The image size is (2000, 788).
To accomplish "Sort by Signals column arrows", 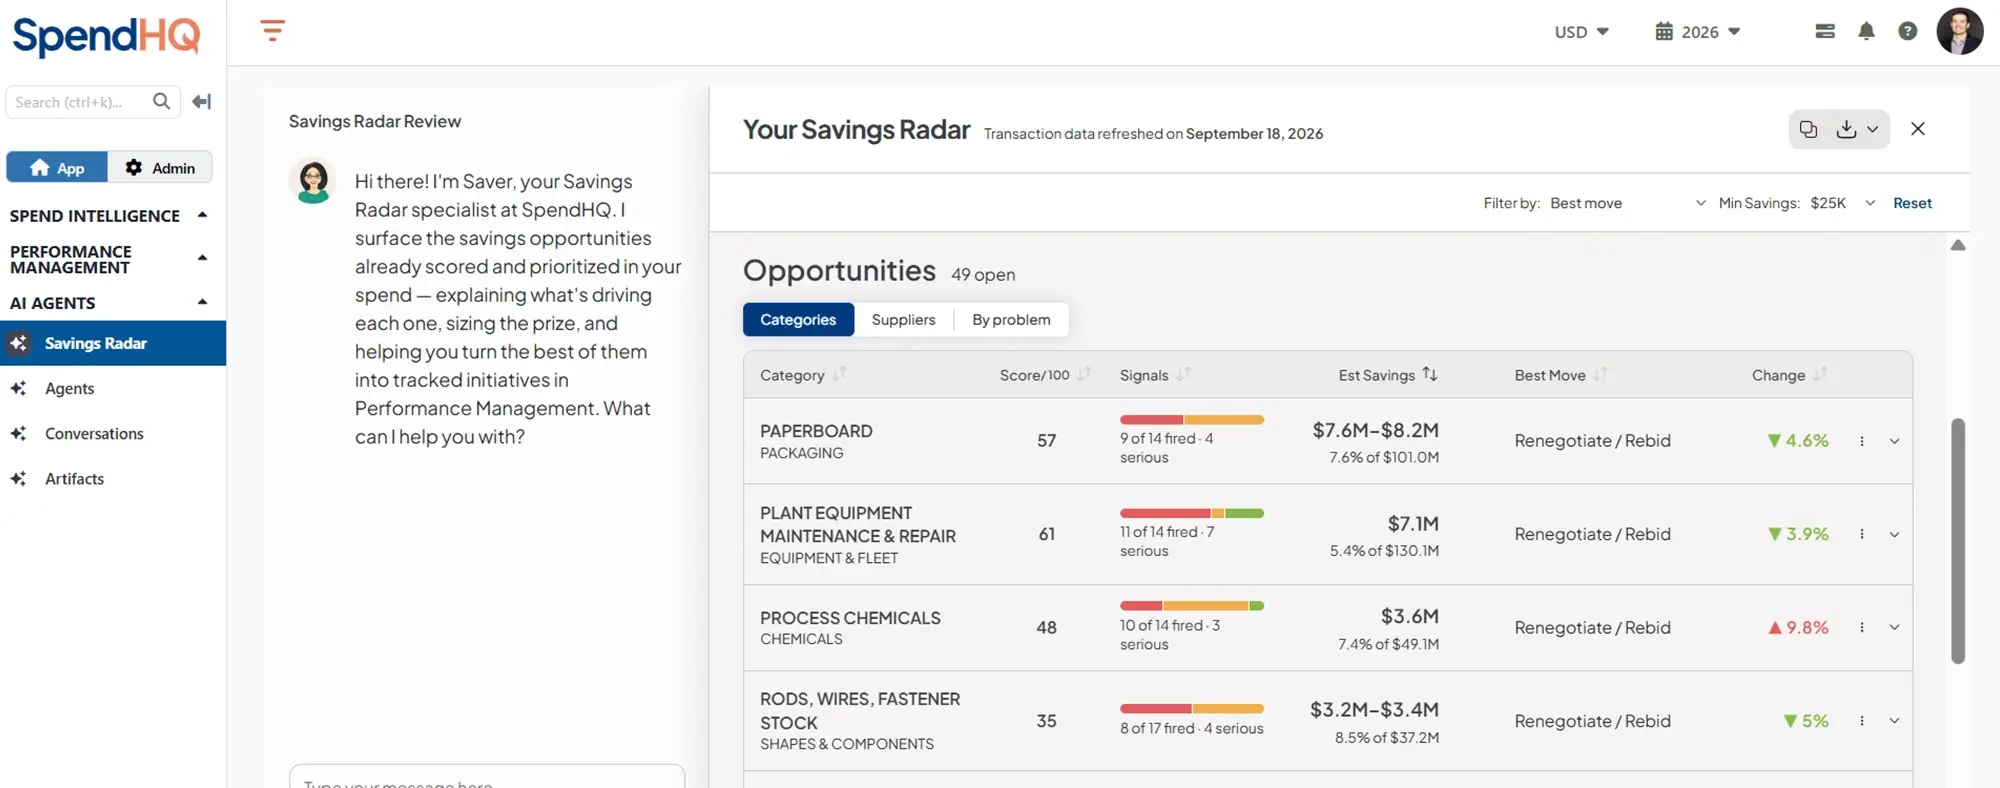I will point(1183,374).
